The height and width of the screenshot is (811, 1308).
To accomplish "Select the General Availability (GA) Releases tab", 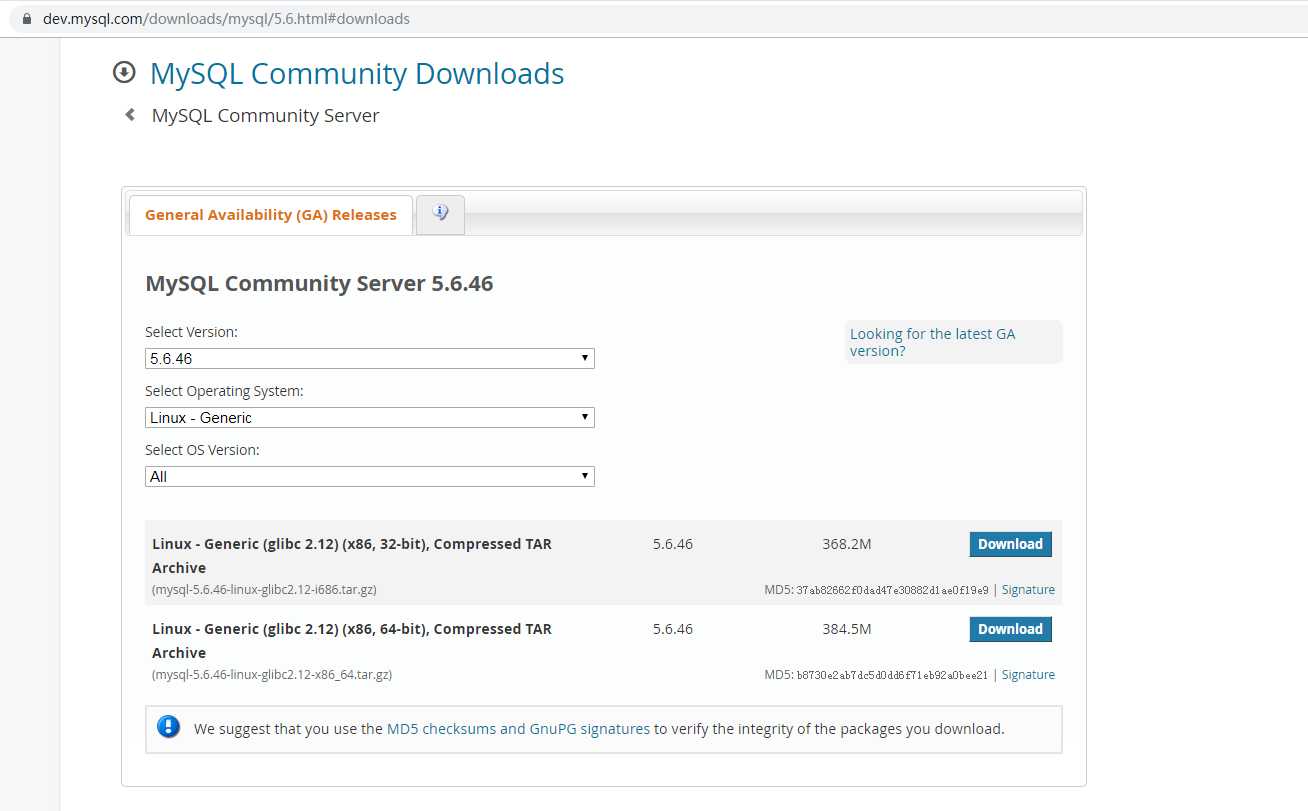I will tap(271, 214).
